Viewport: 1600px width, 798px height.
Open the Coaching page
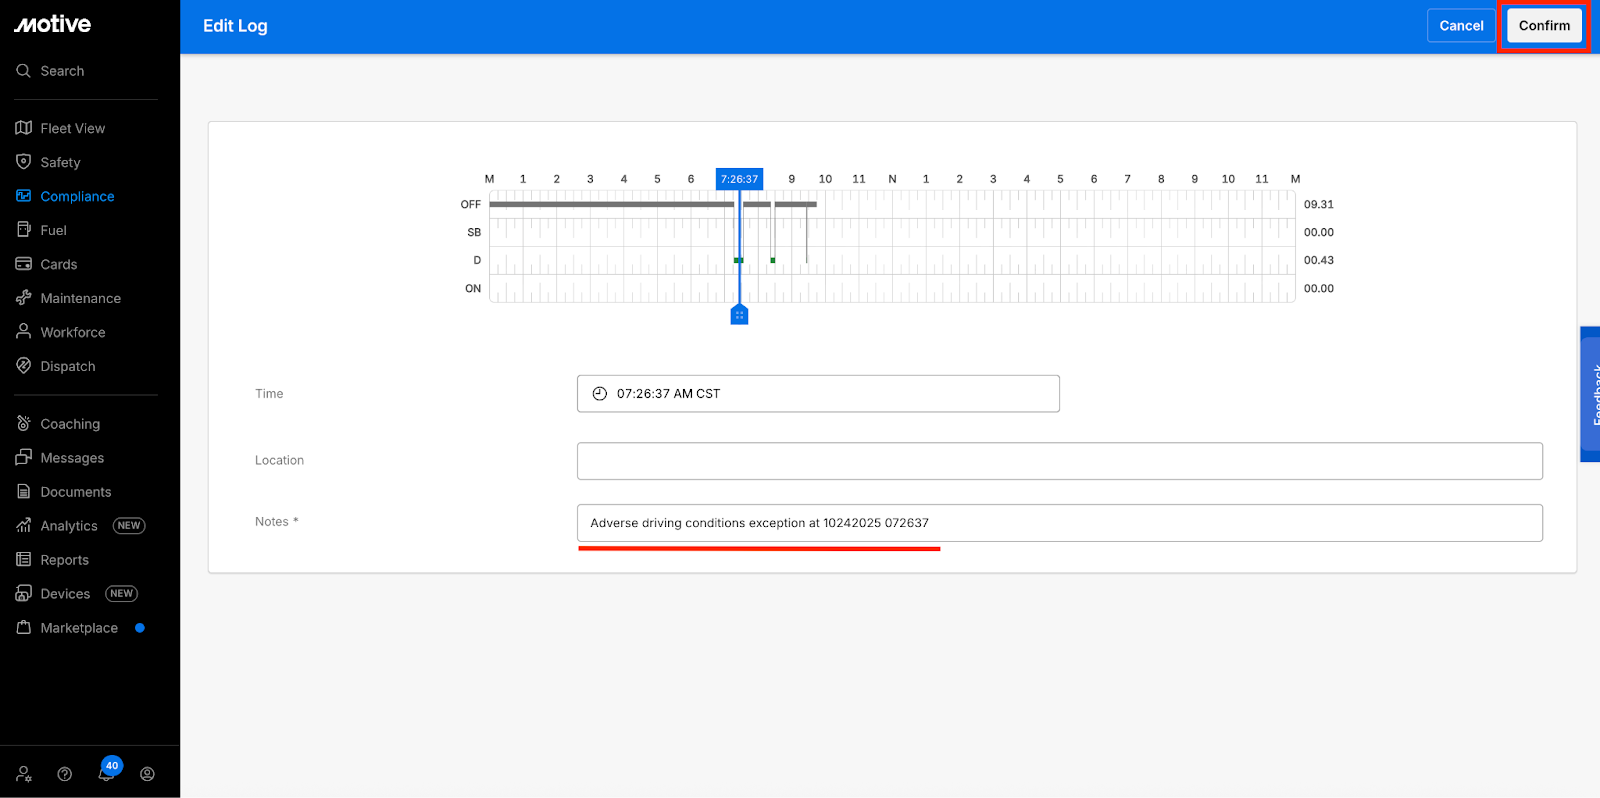coord(69,424)
